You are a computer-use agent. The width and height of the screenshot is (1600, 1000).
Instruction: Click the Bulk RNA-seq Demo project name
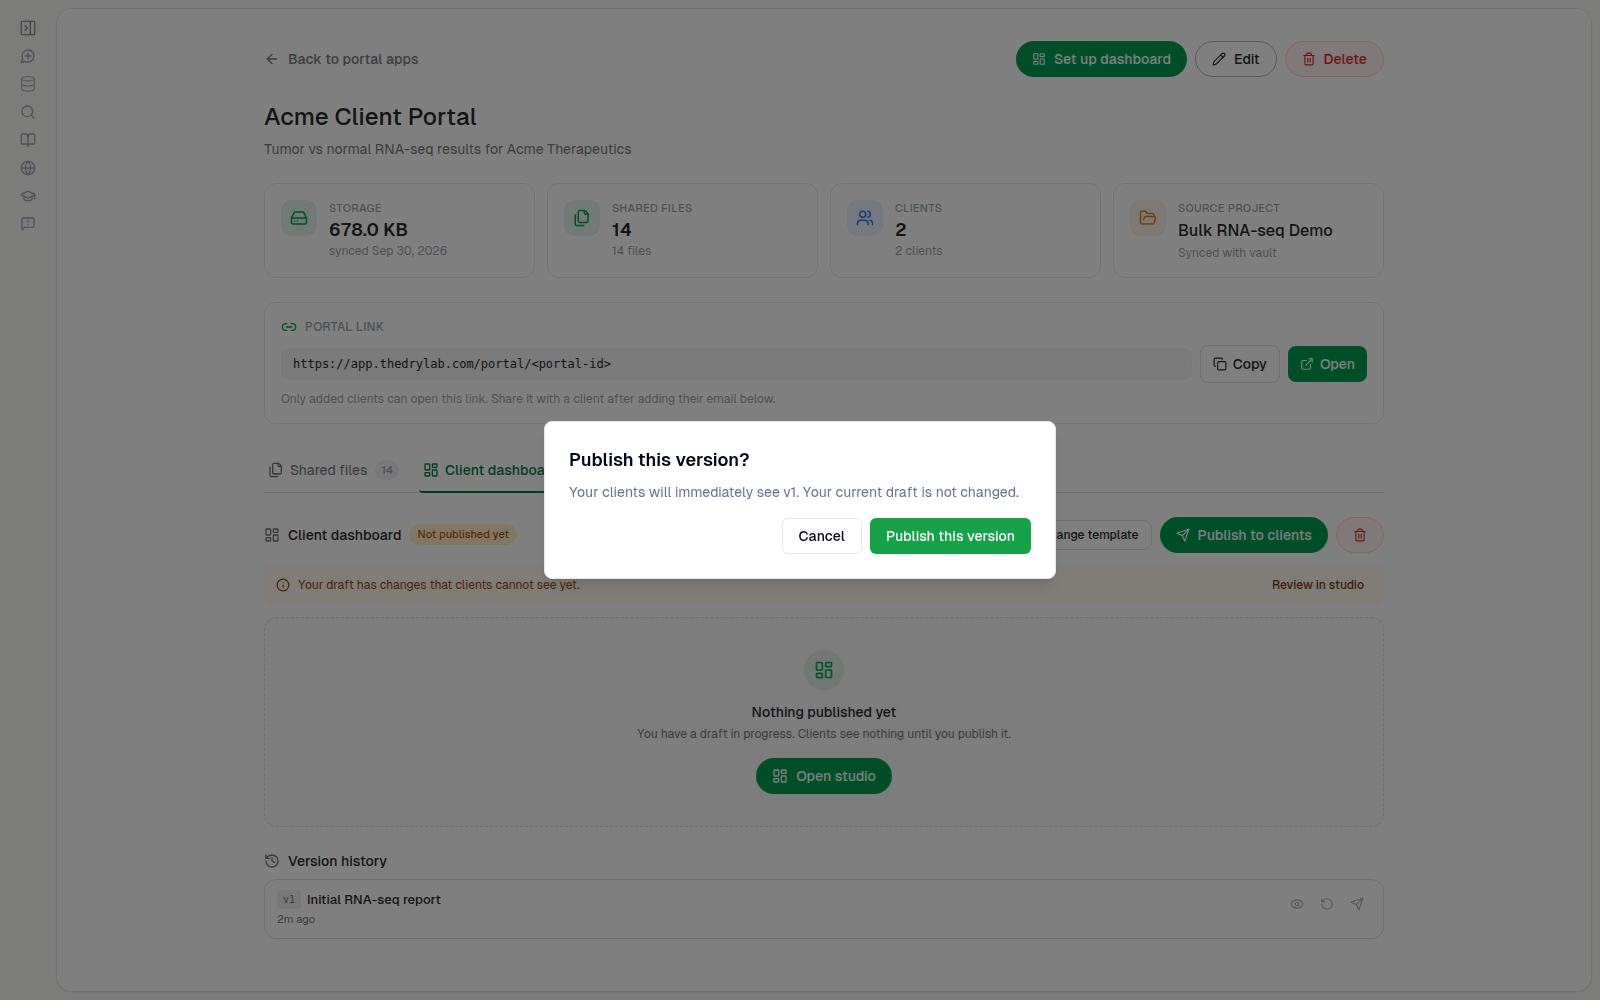click(x=1255, y=230)
